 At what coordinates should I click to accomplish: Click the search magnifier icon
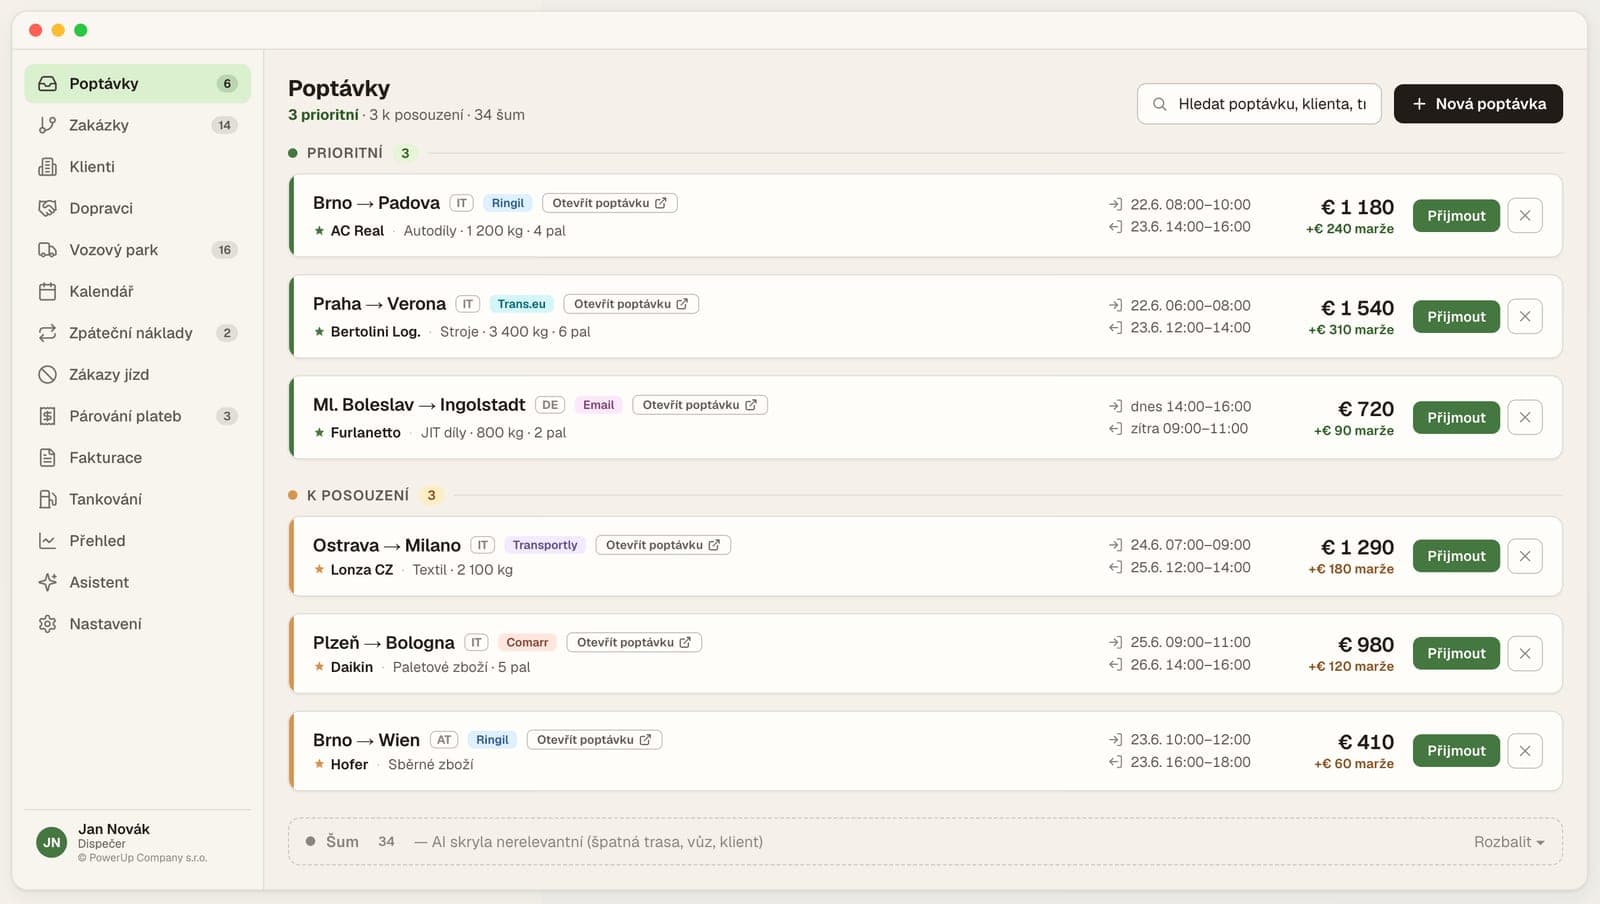coord(1160,104)
